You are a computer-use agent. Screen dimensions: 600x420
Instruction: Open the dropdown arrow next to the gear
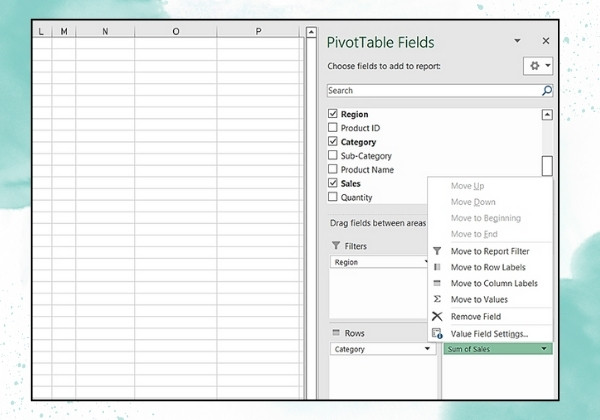pyautogui.click(x=548, y=65)
